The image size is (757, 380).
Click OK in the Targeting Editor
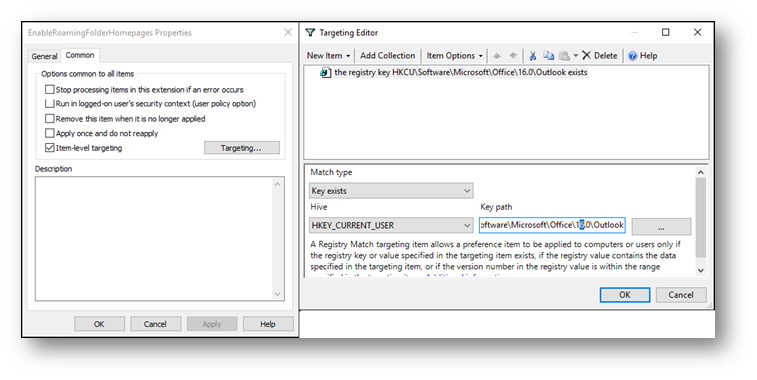click(x=625, y=295)
